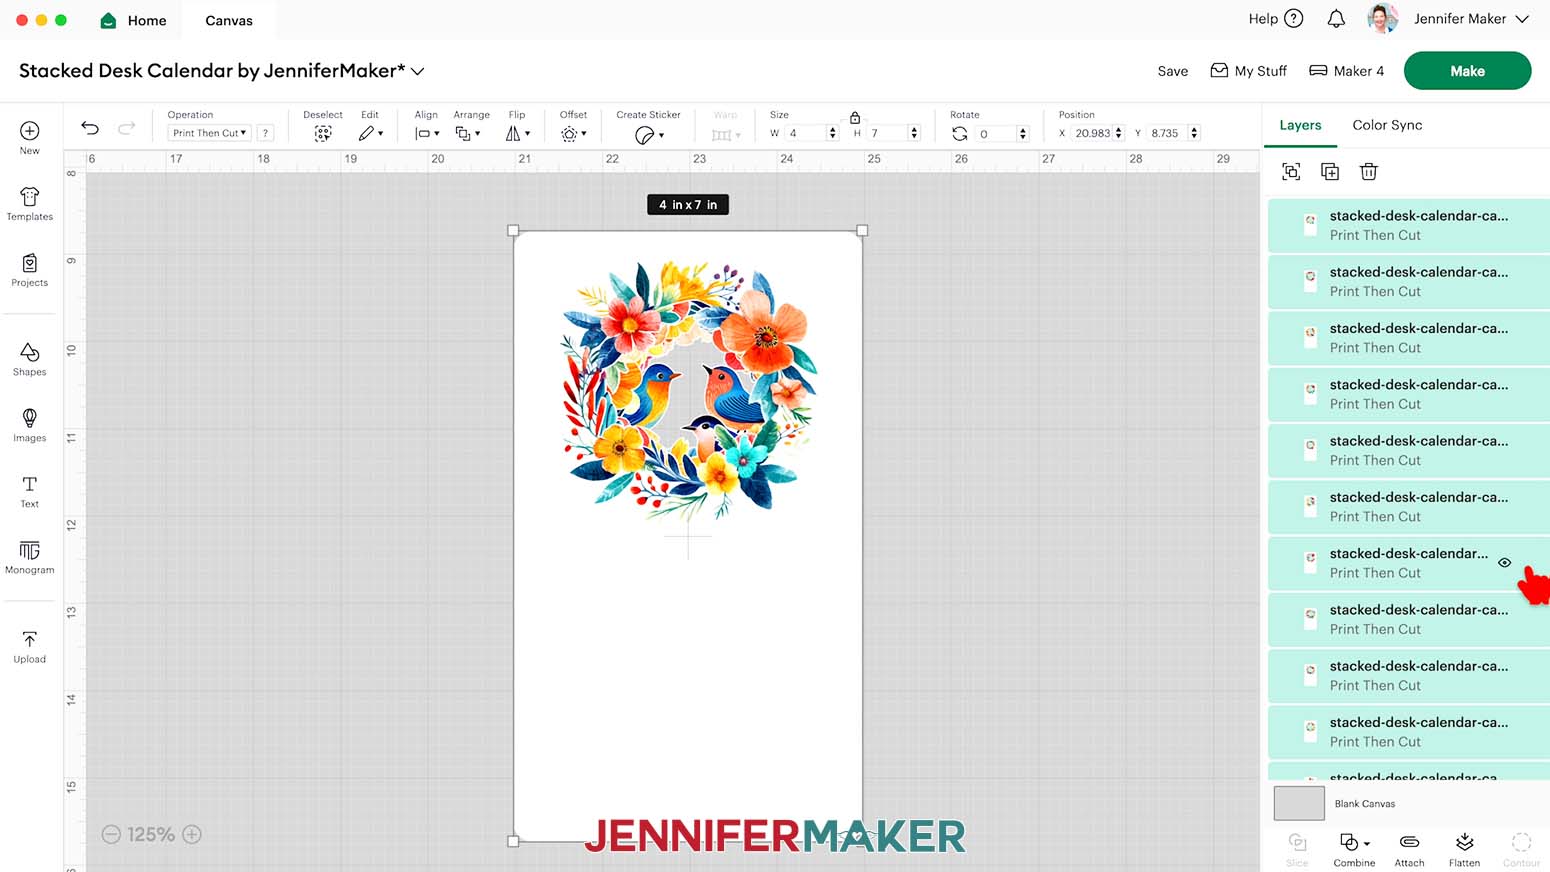Click the Group layers icon
The width and height of the screenshot is (1550, 872).
1291,172
